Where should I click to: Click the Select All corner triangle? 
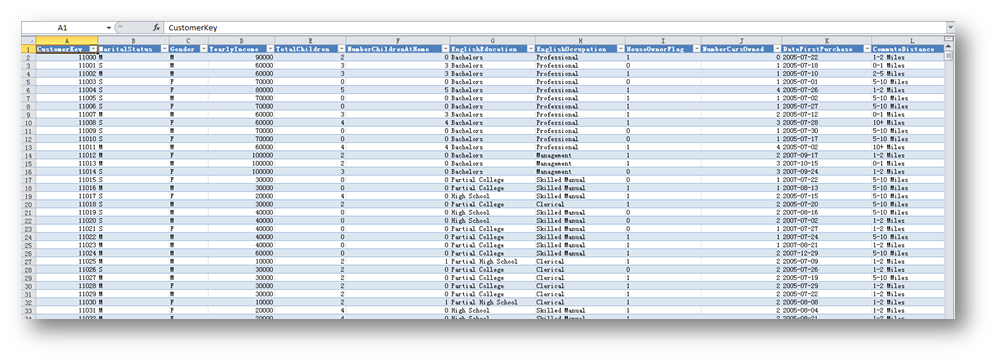pos(28,40)
